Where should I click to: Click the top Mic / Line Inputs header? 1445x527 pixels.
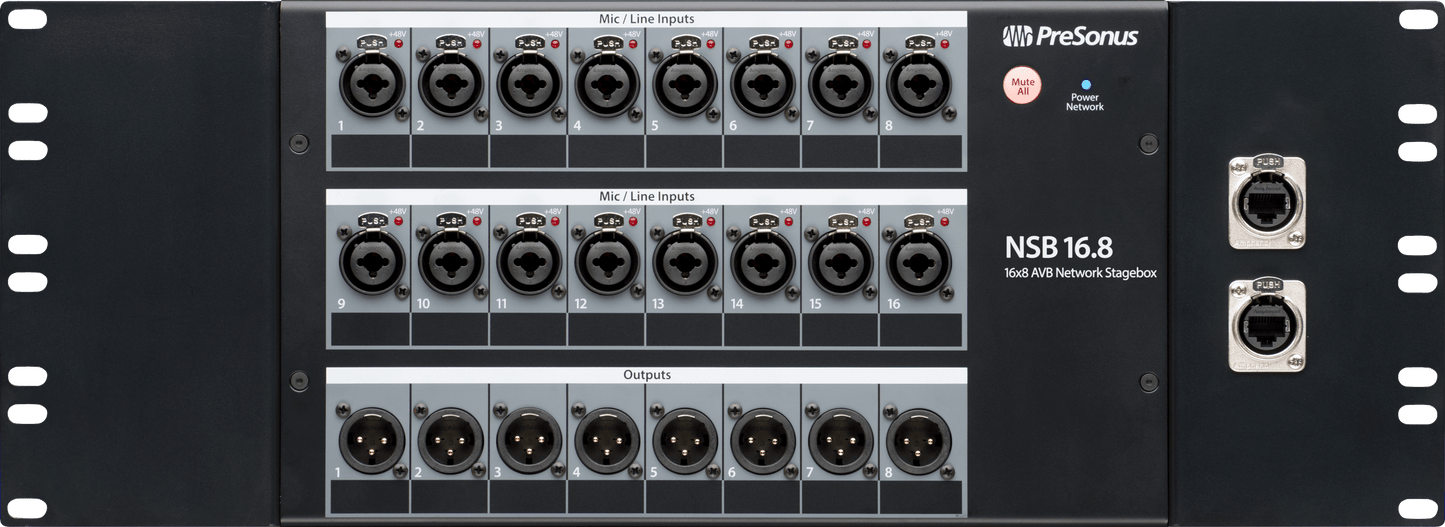click(x=646, y=19)
